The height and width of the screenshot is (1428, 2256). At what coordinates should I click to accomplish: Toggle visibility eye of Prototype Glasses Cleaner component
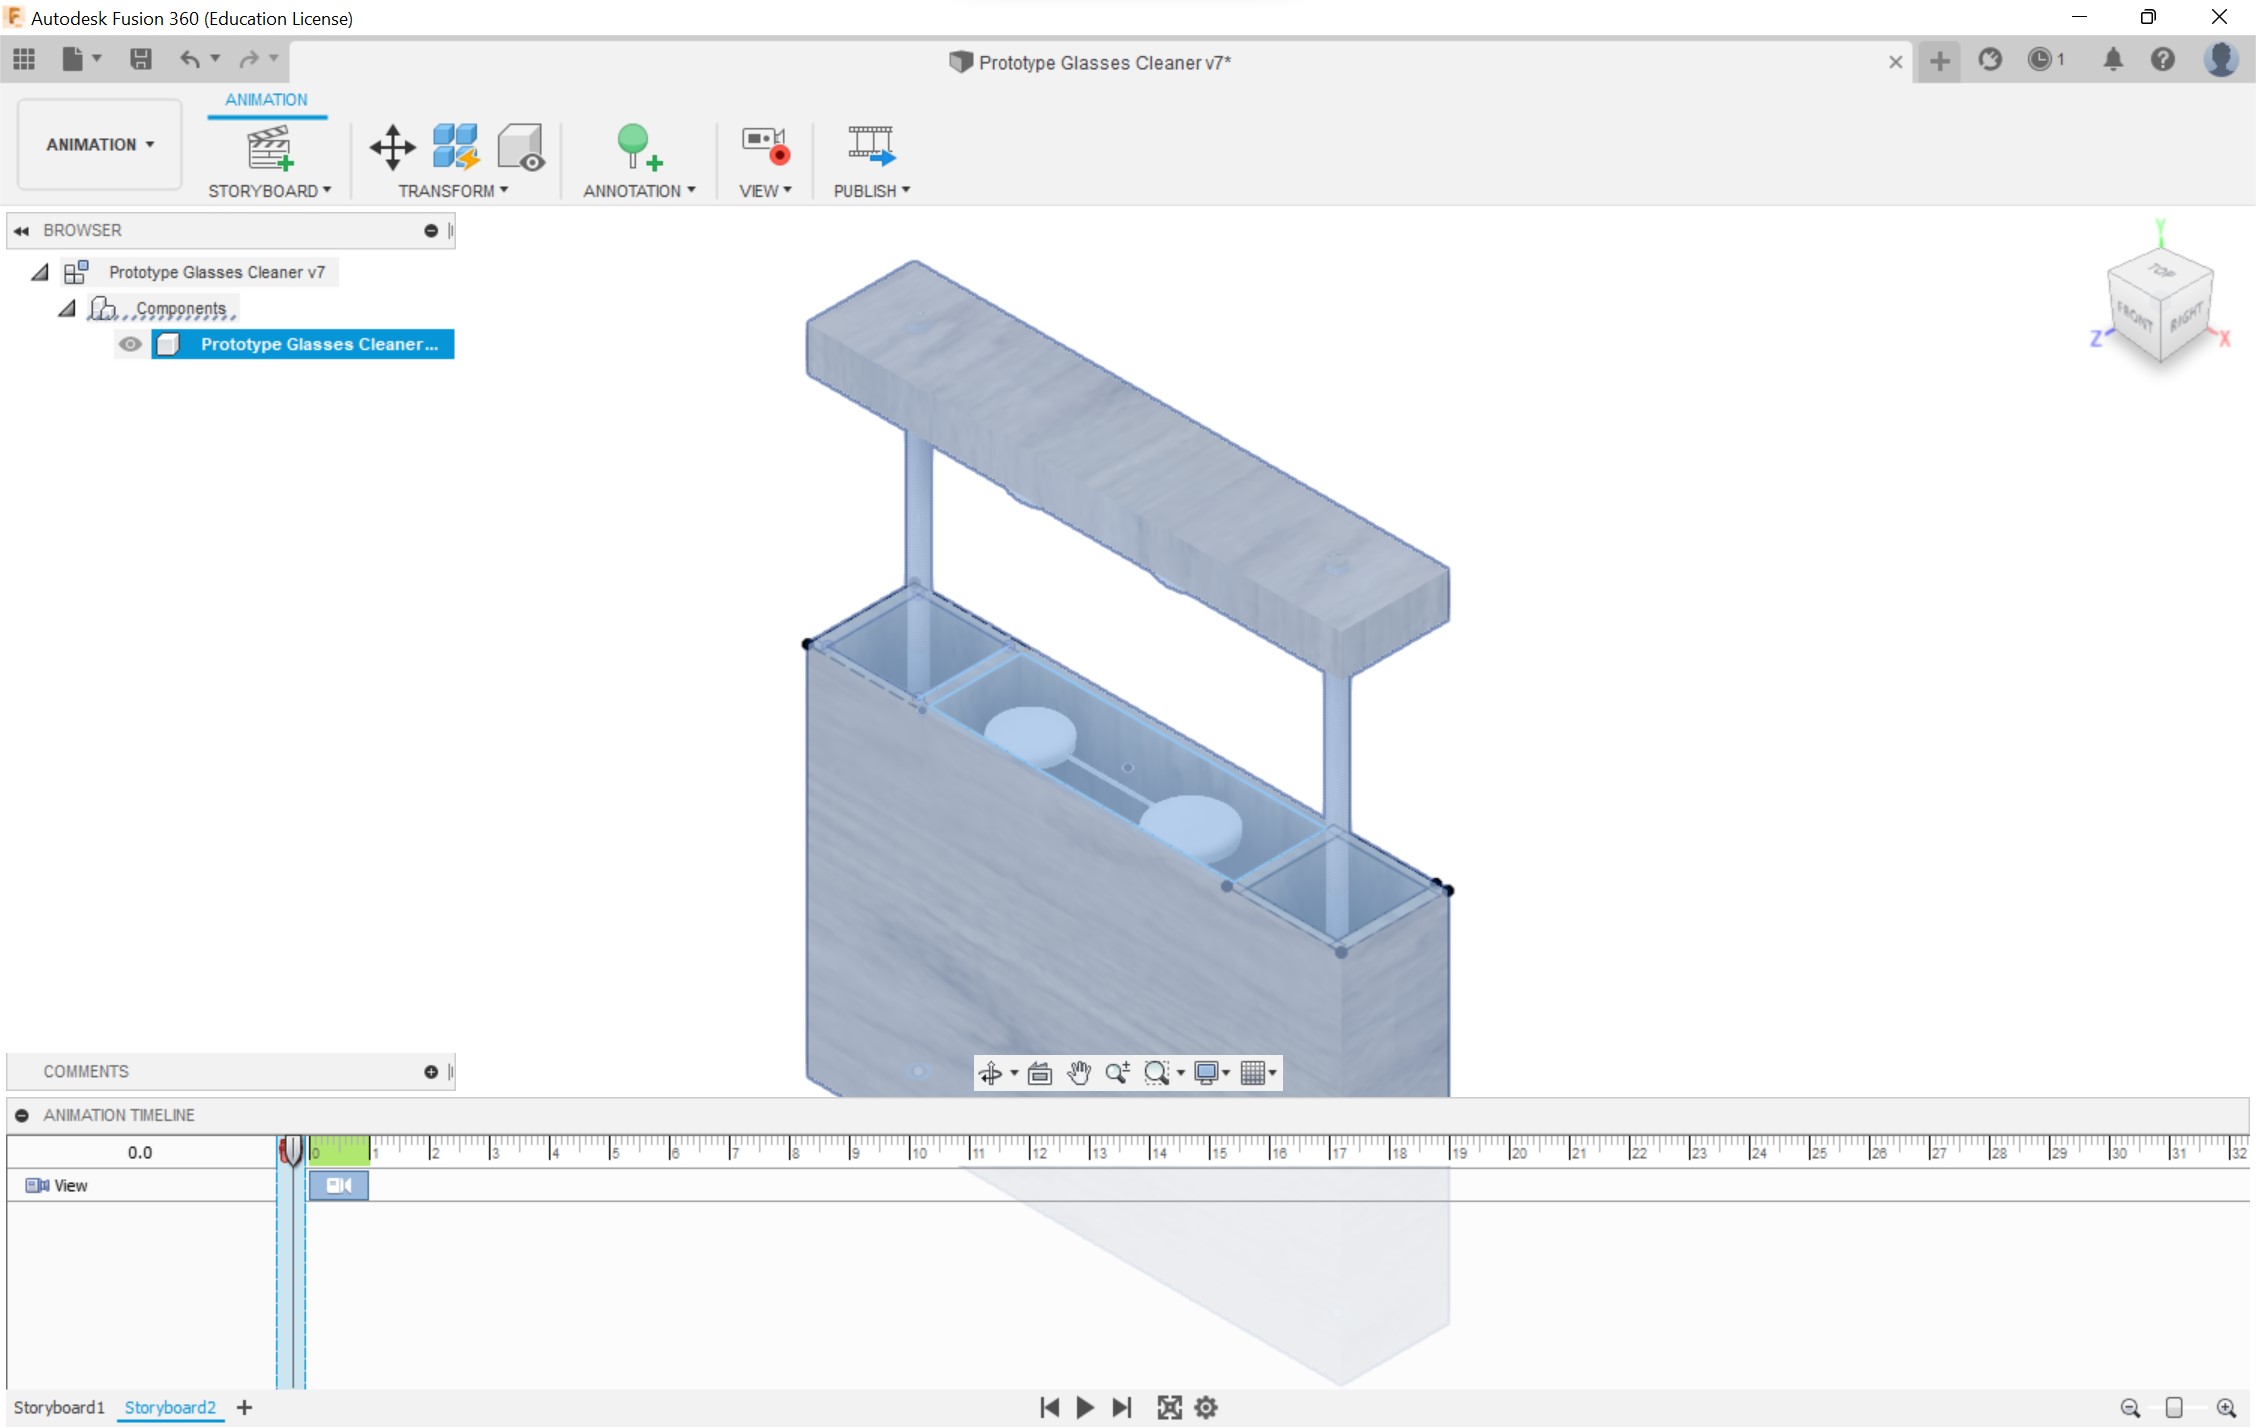(x=130, y=344)
